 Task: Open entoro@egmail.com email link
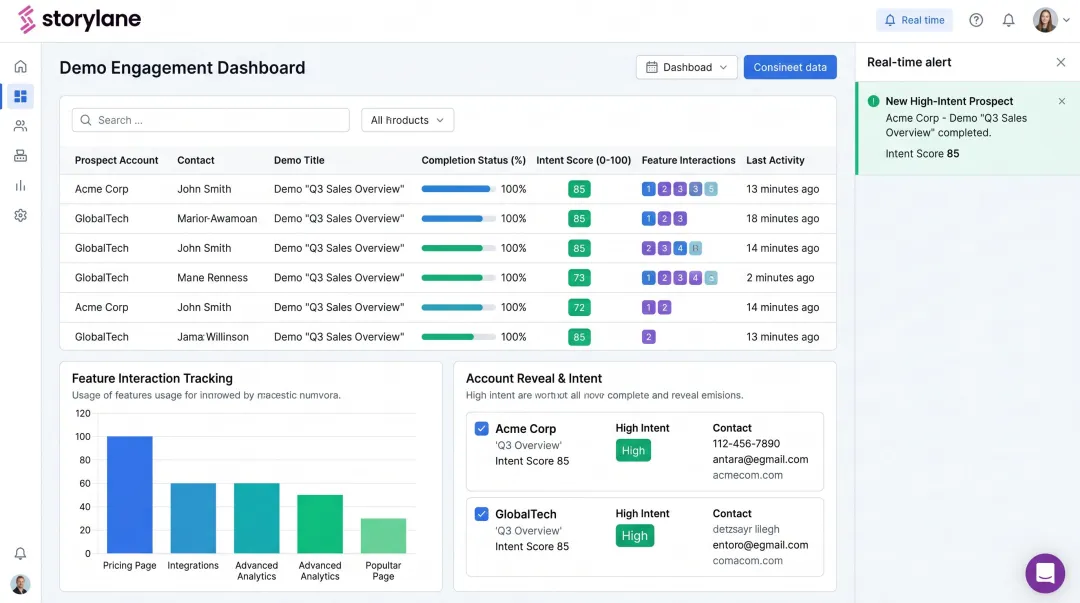(x=760, y=544)
